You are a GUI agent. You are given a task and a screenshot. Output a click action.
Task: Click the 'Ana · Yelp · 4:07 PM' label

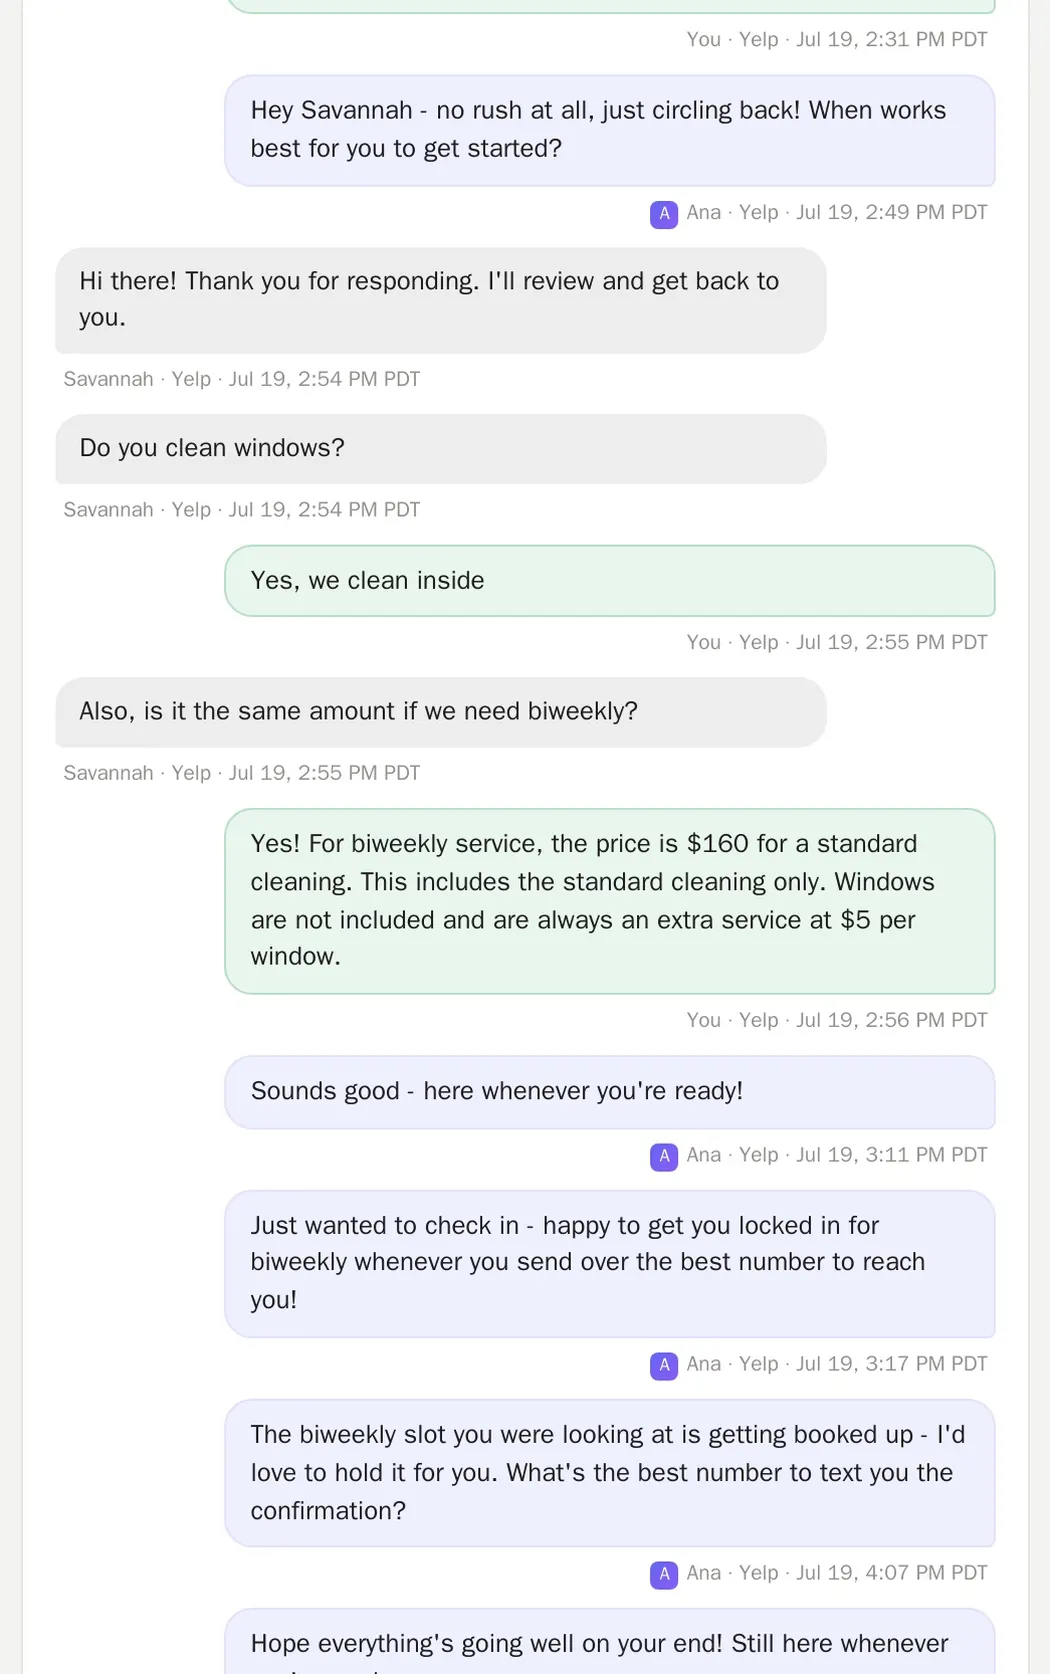pos(837,1573)
